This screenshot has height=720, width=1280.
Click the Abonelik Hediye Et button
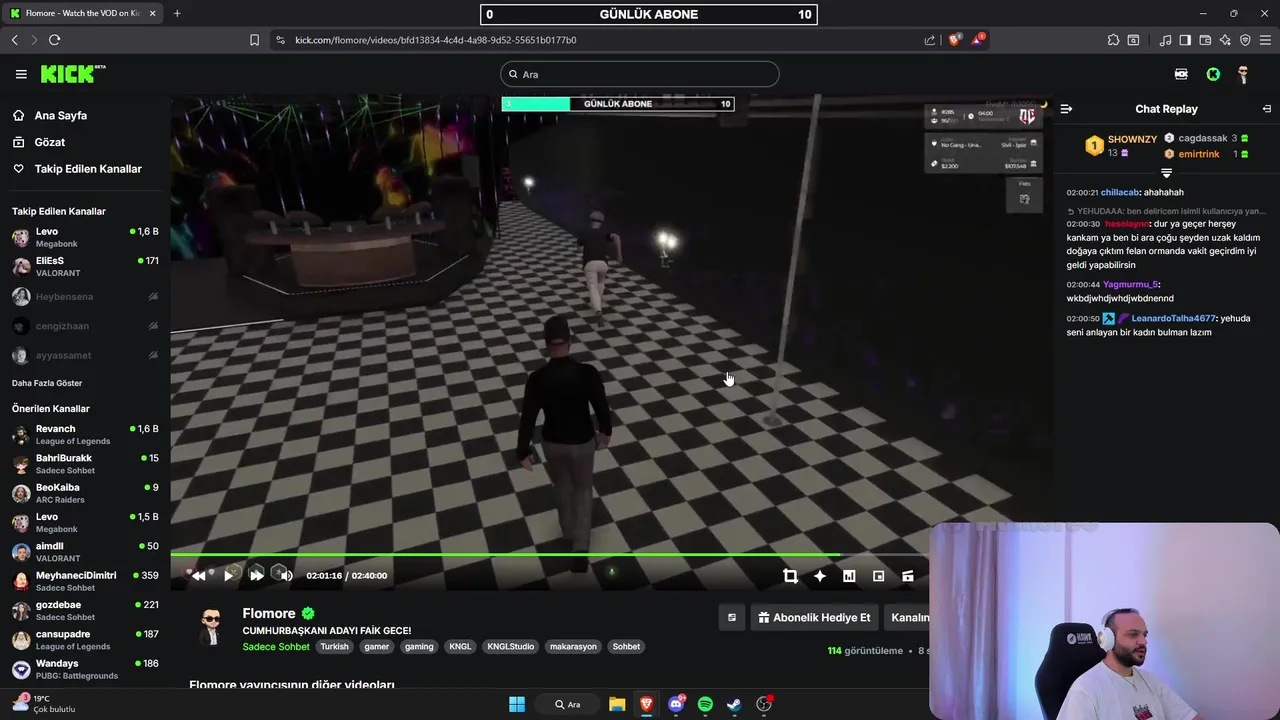coord(814,617)
